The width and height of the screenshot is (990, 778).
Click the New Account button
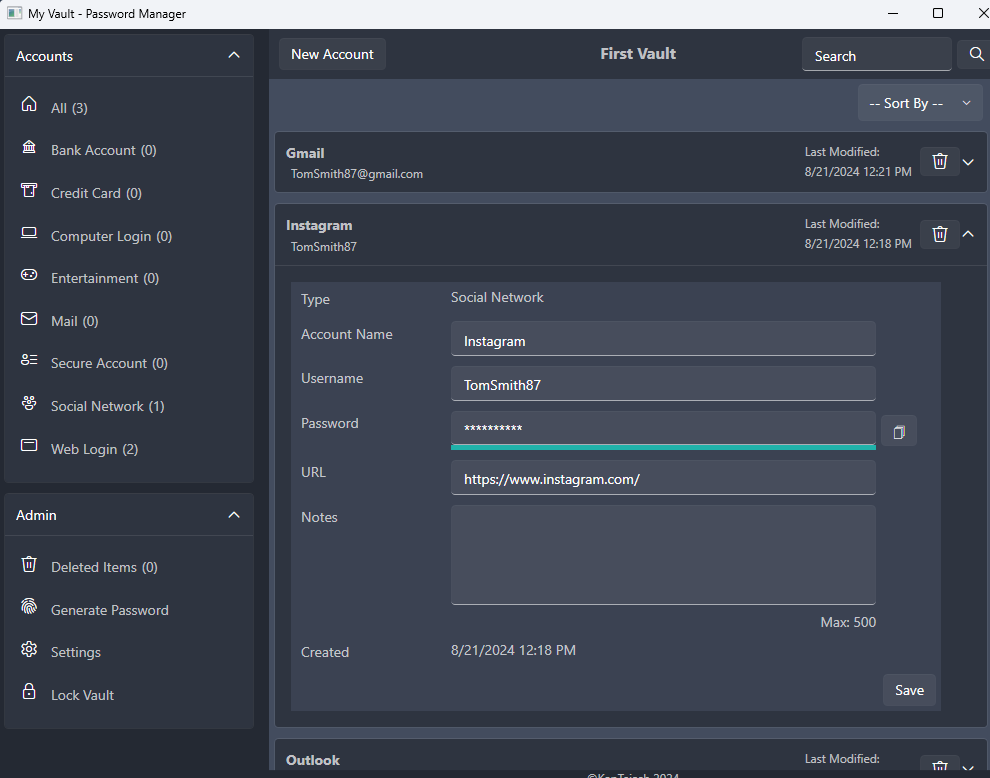(x=332, y=54)
